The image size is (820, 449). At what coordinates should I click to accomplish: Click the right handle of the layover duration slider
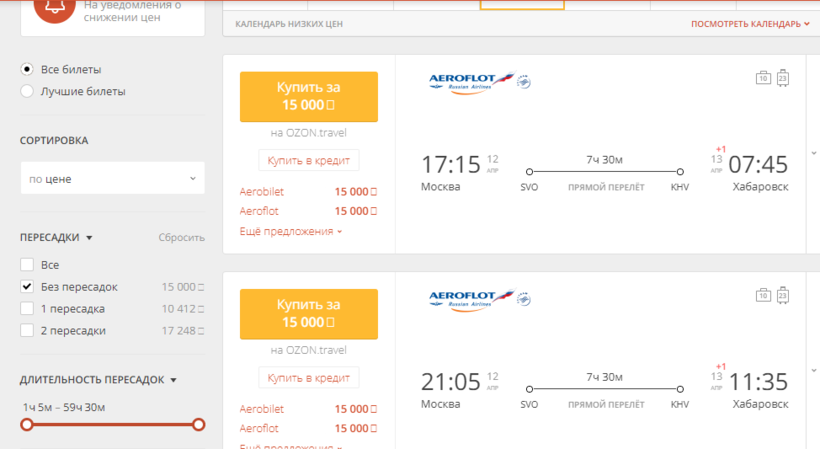point(198,424)
